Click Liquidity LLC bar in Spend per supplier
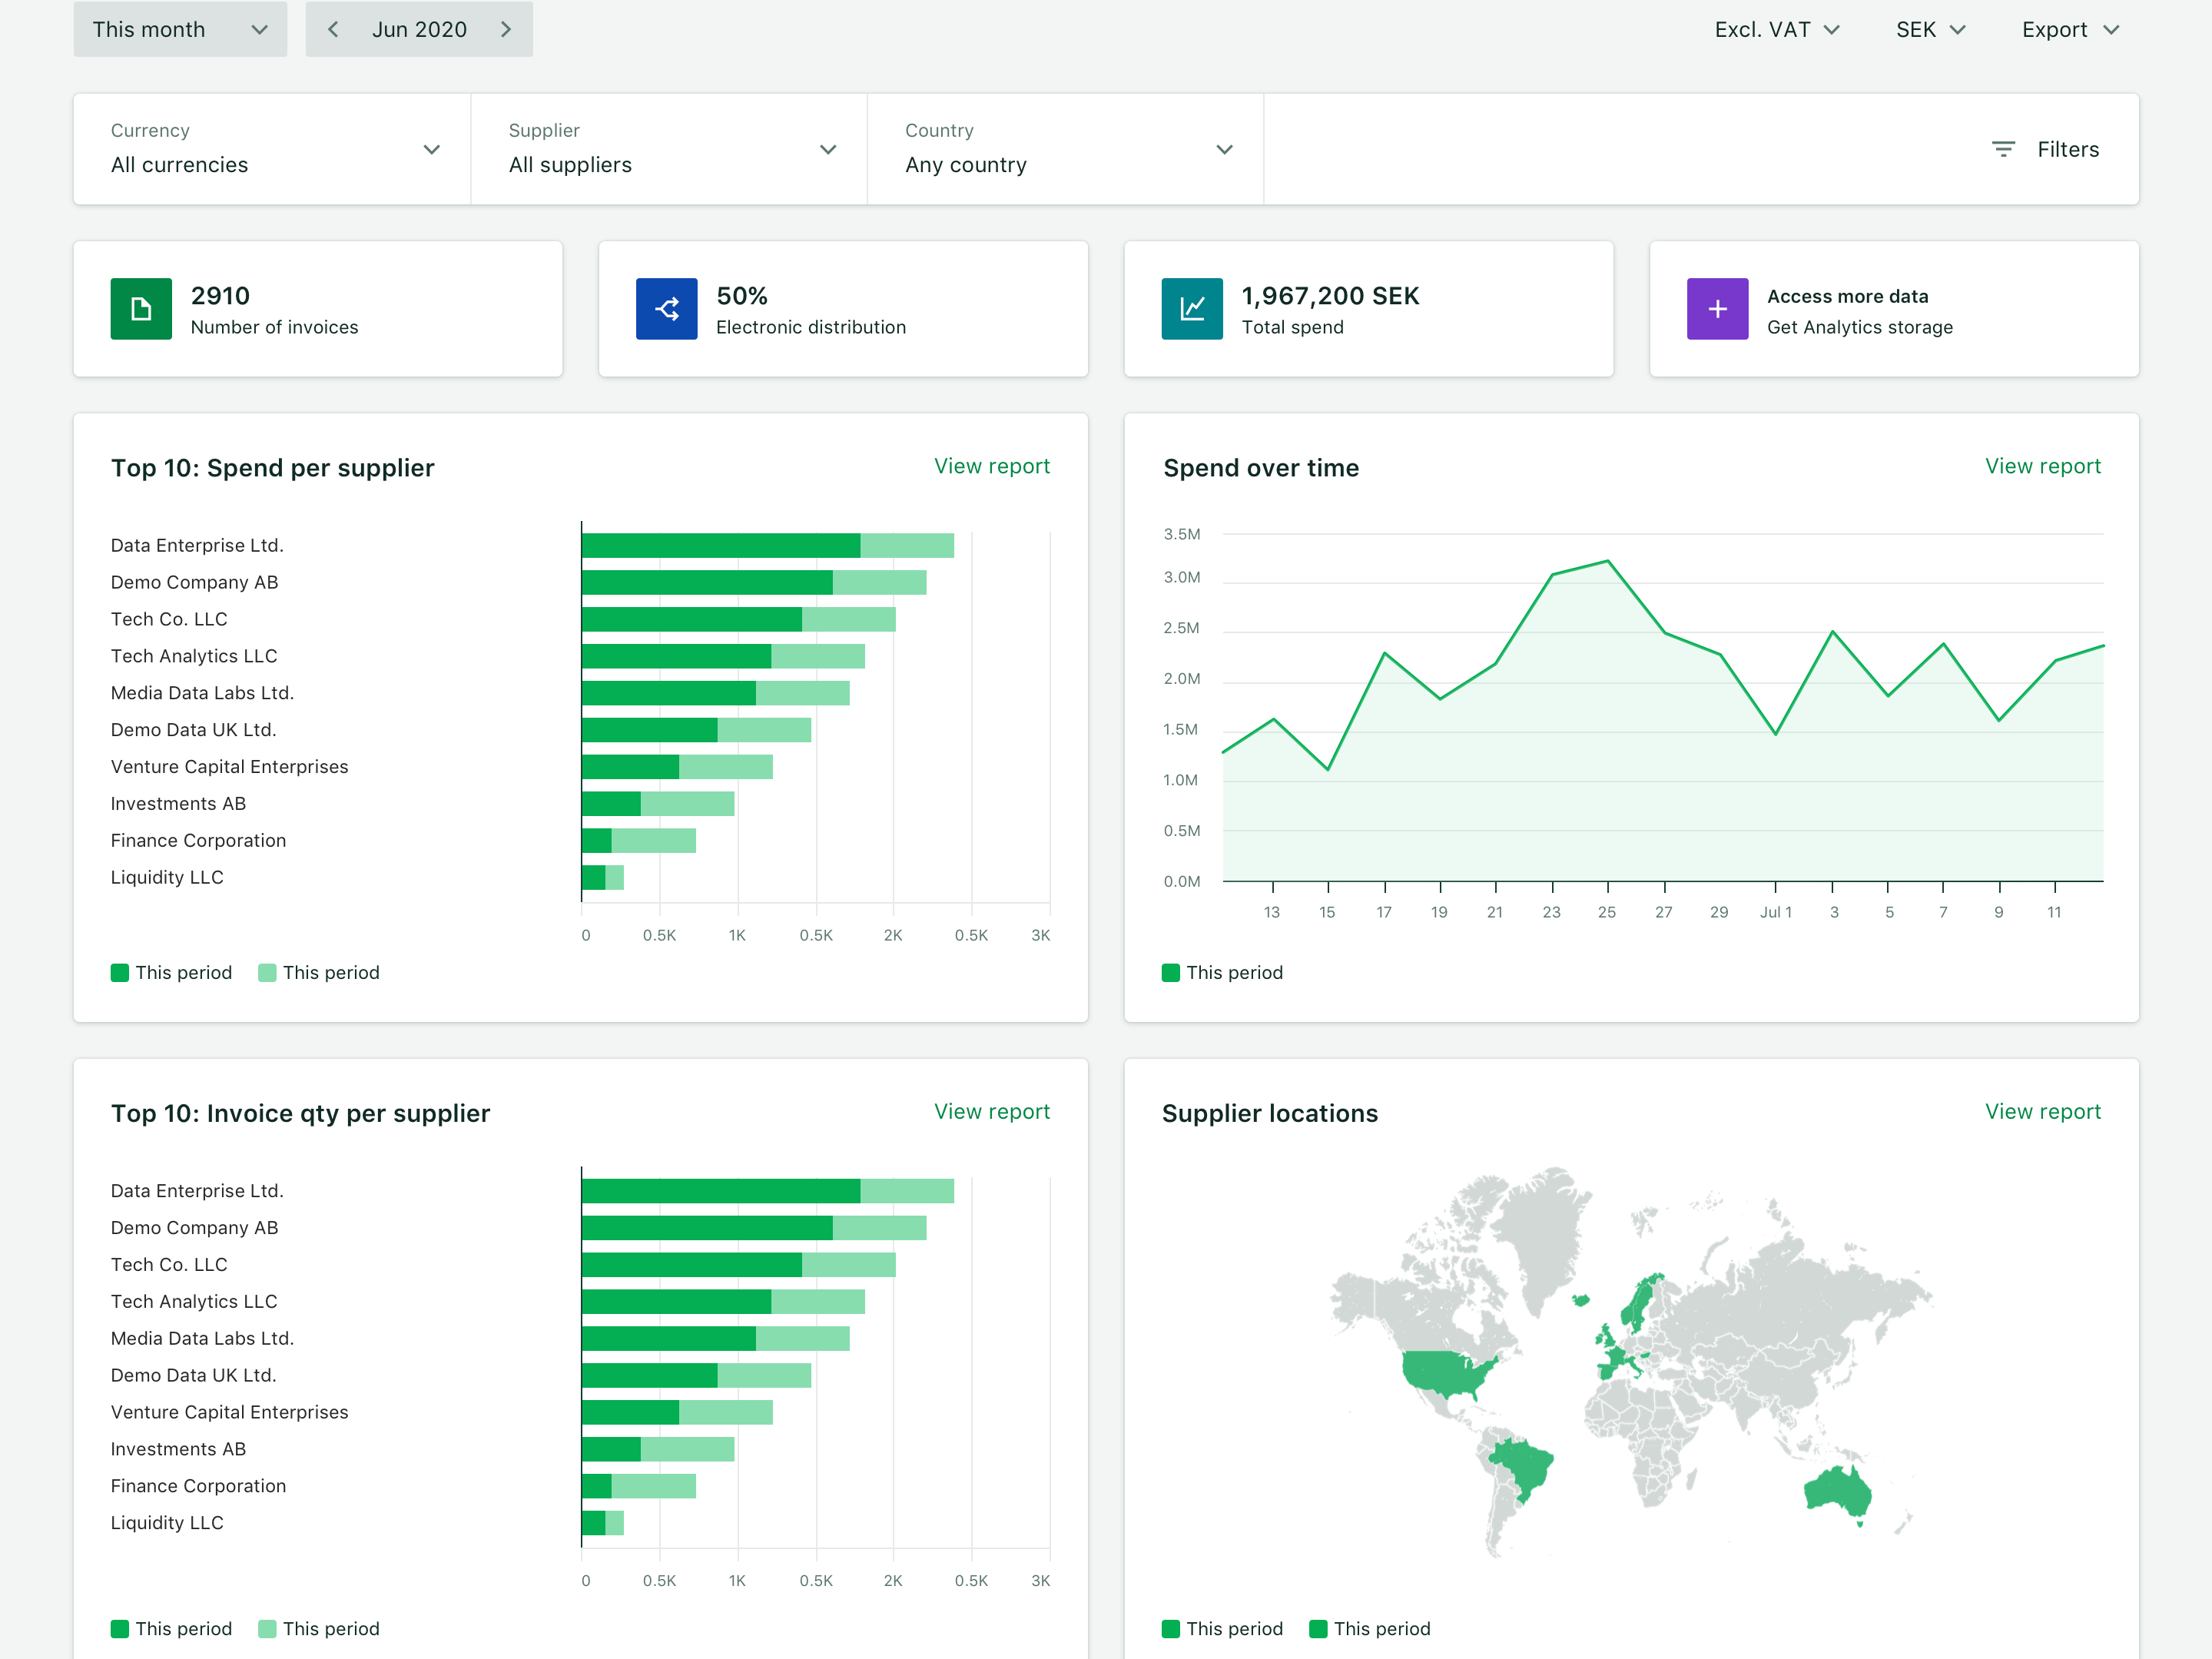2212x1659 pixels. (x=602, y=877)
